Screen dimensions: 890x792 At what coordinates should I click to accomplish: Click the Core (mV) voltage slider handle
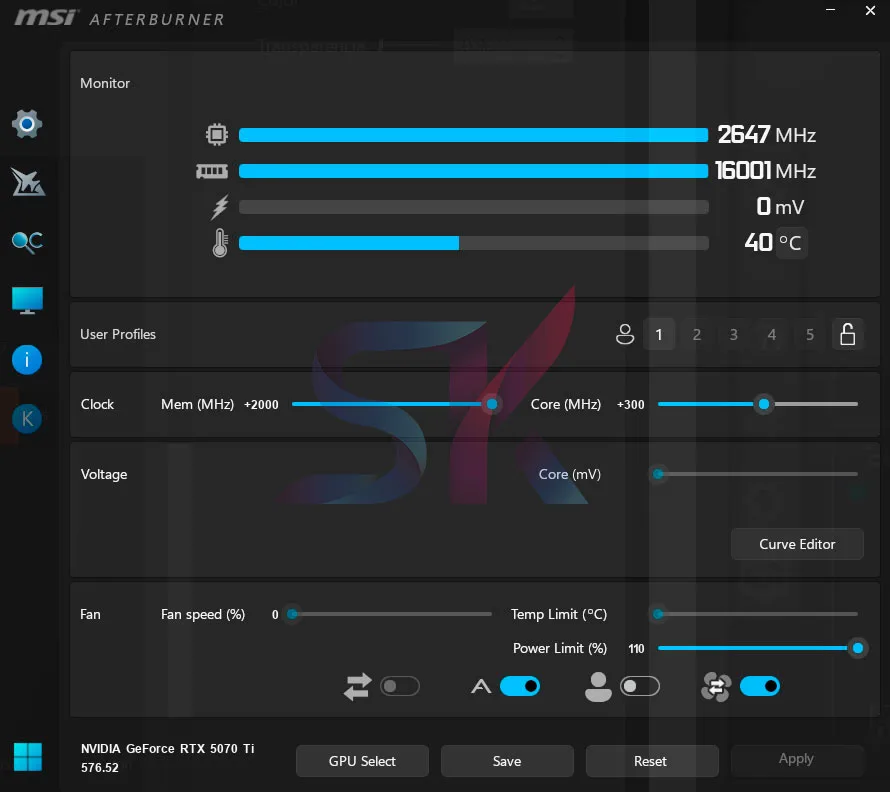[x=658, y=473]
